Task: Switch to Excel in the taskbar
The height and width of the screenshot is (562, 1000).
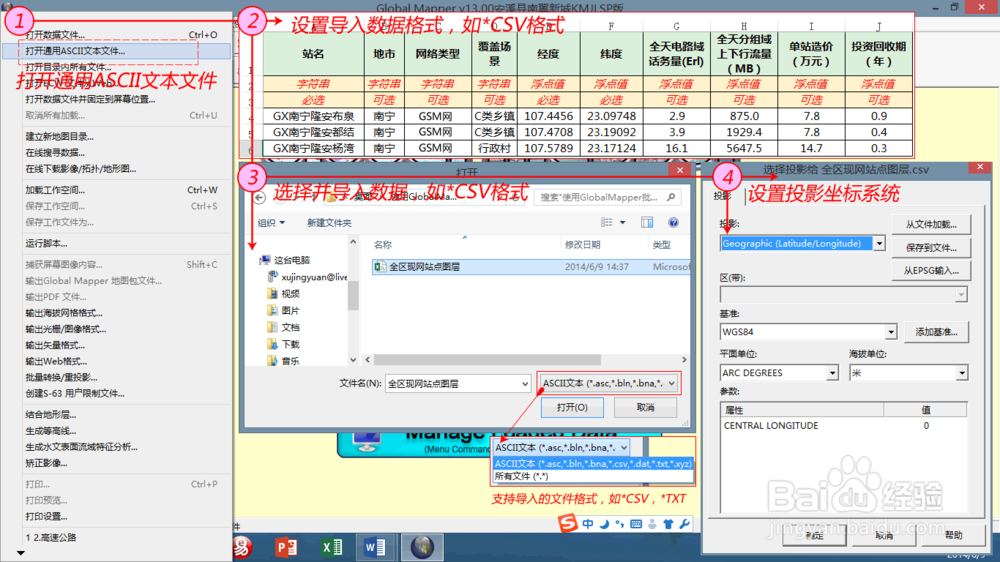Action: point(331,547)
